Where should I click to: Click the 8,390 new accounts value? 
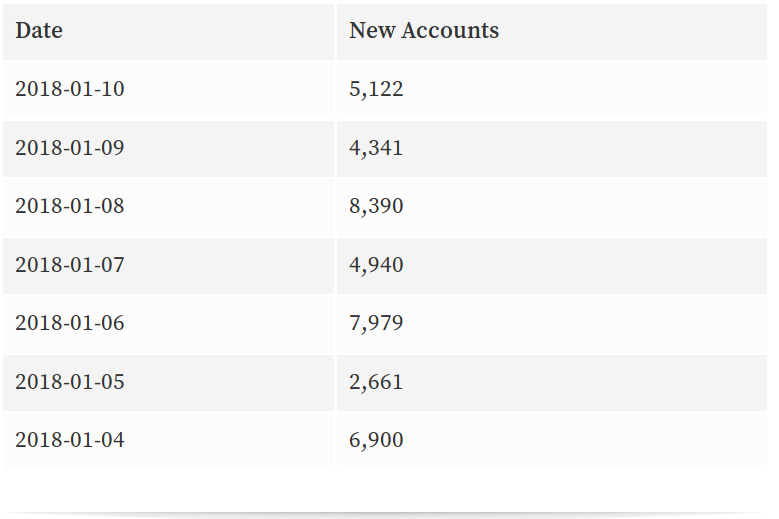click(376, 206)
